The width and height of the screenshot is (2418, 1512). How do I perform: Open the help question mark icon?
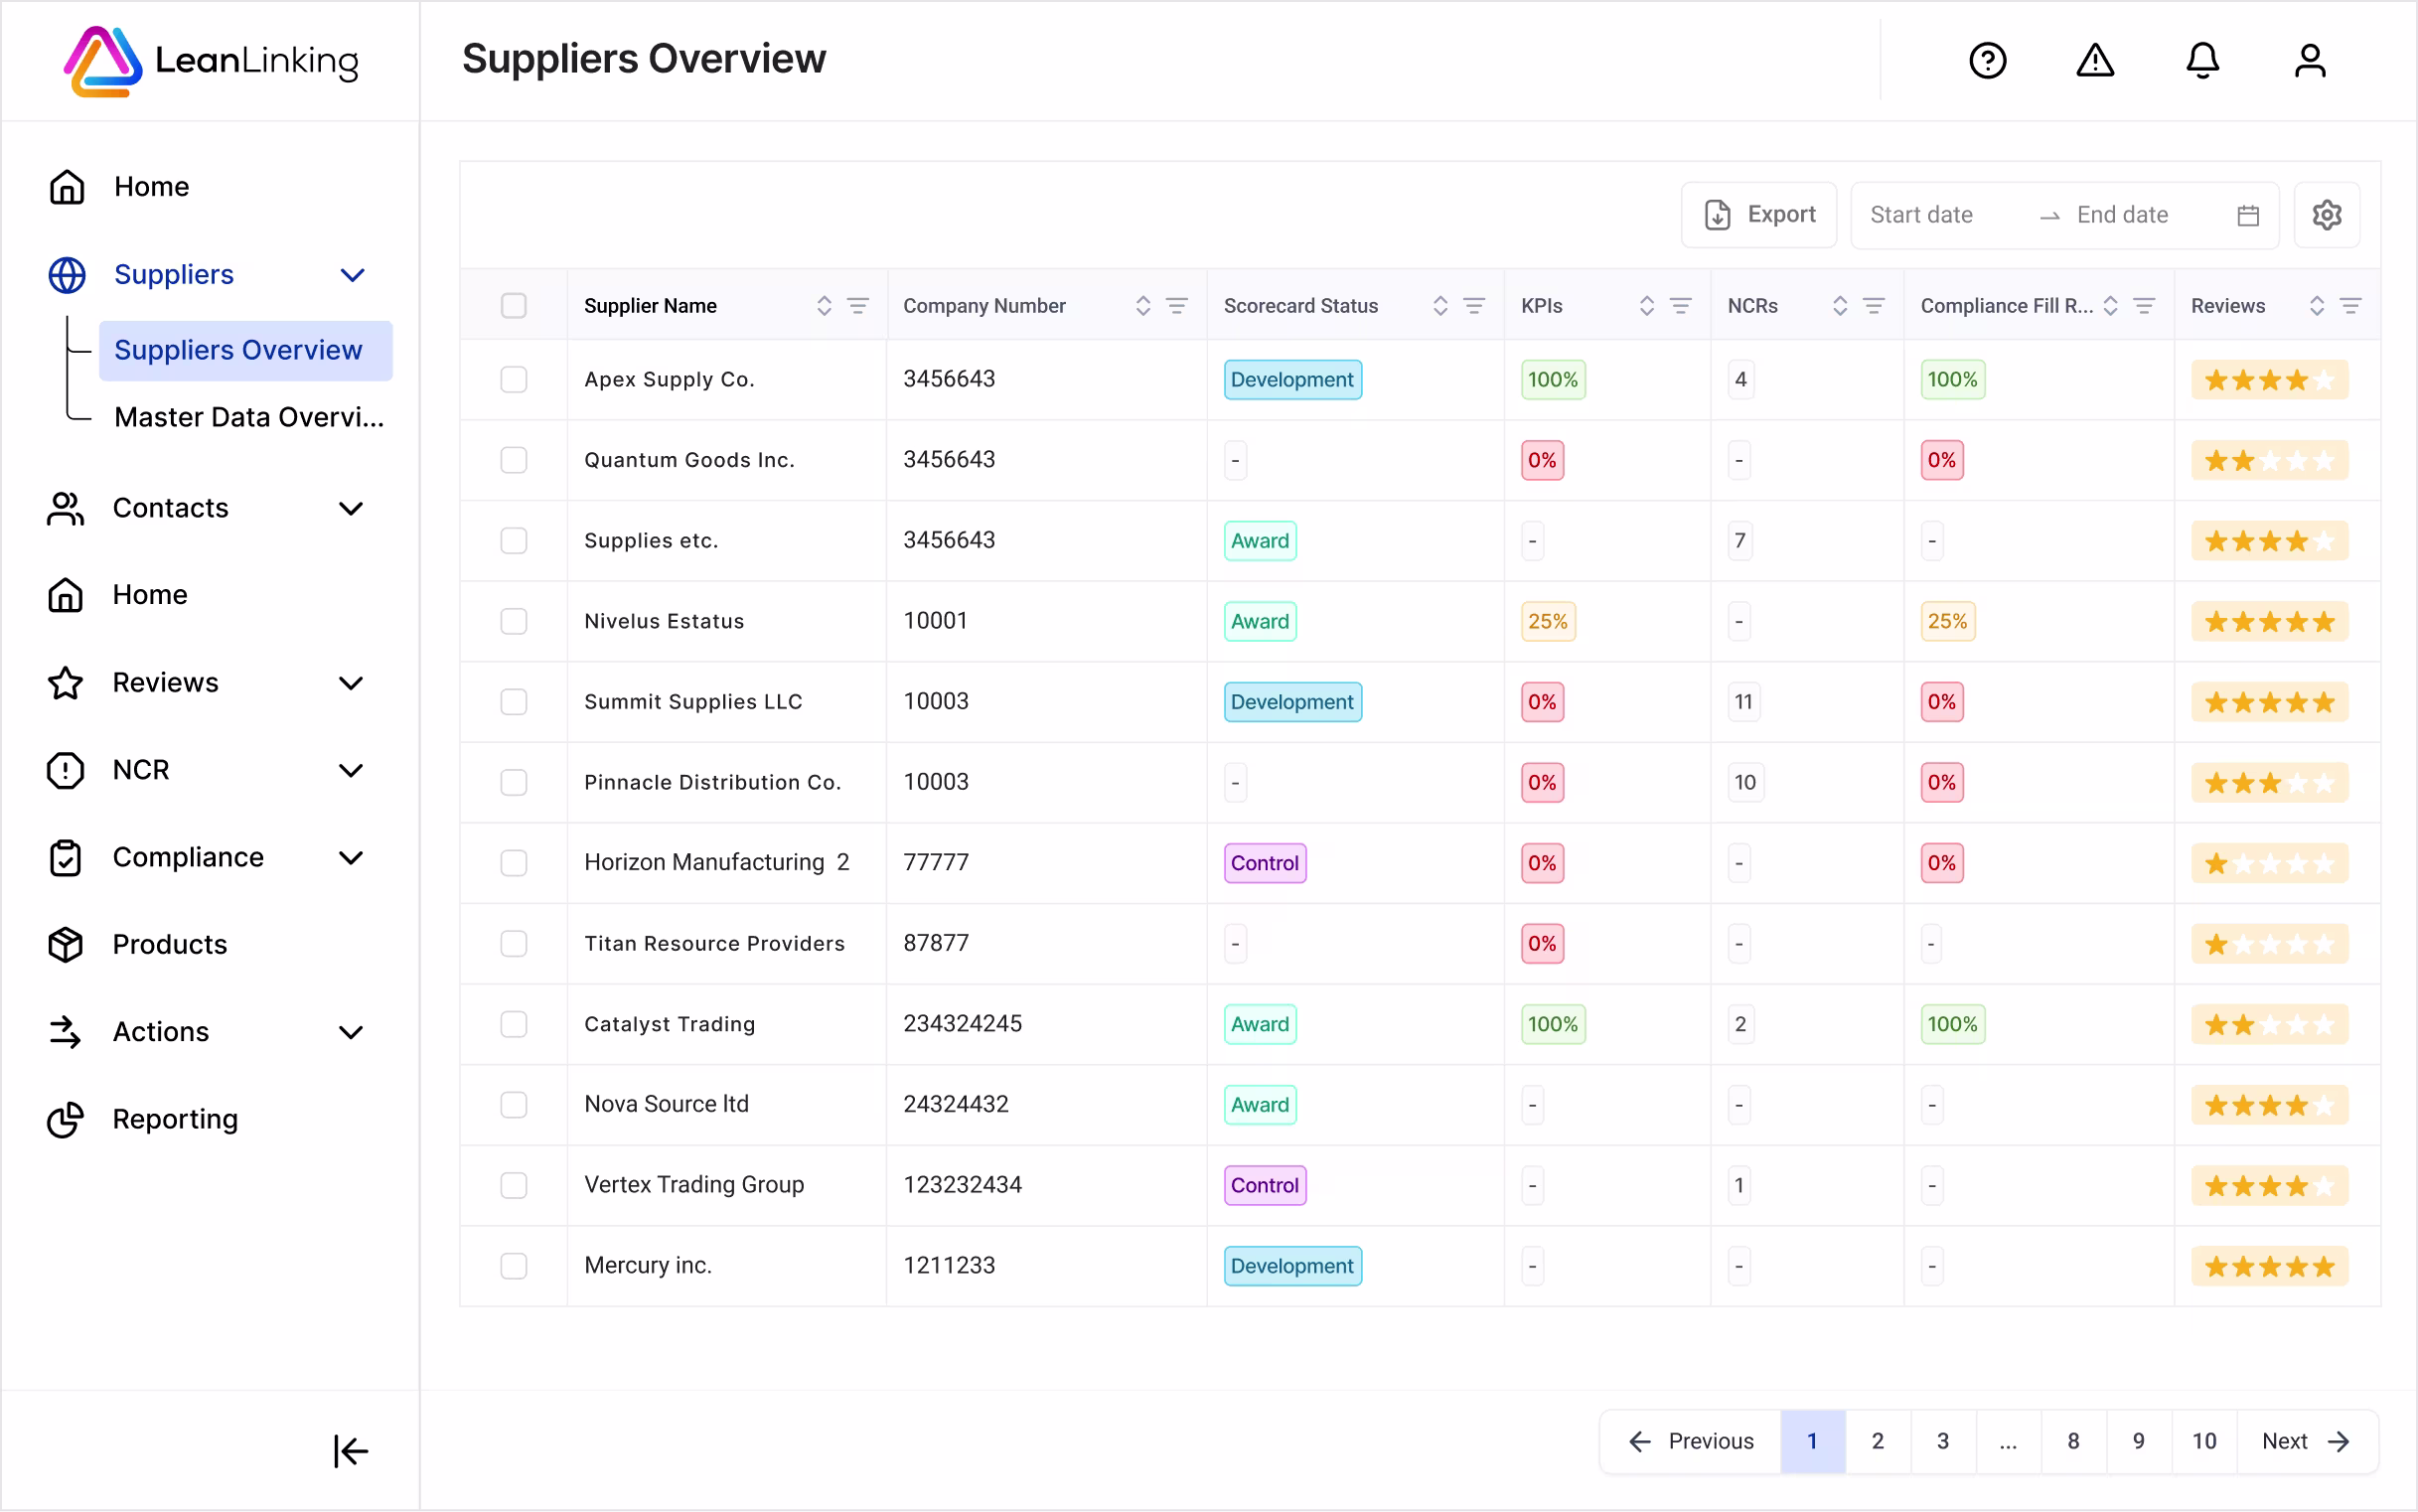point(1987,60)
